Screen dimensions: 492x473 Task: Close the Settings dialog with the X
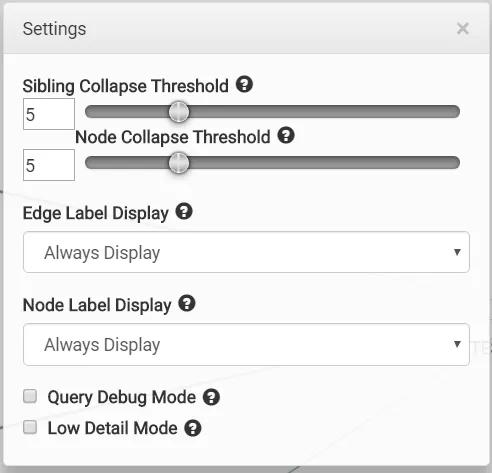tap(463, 29)
